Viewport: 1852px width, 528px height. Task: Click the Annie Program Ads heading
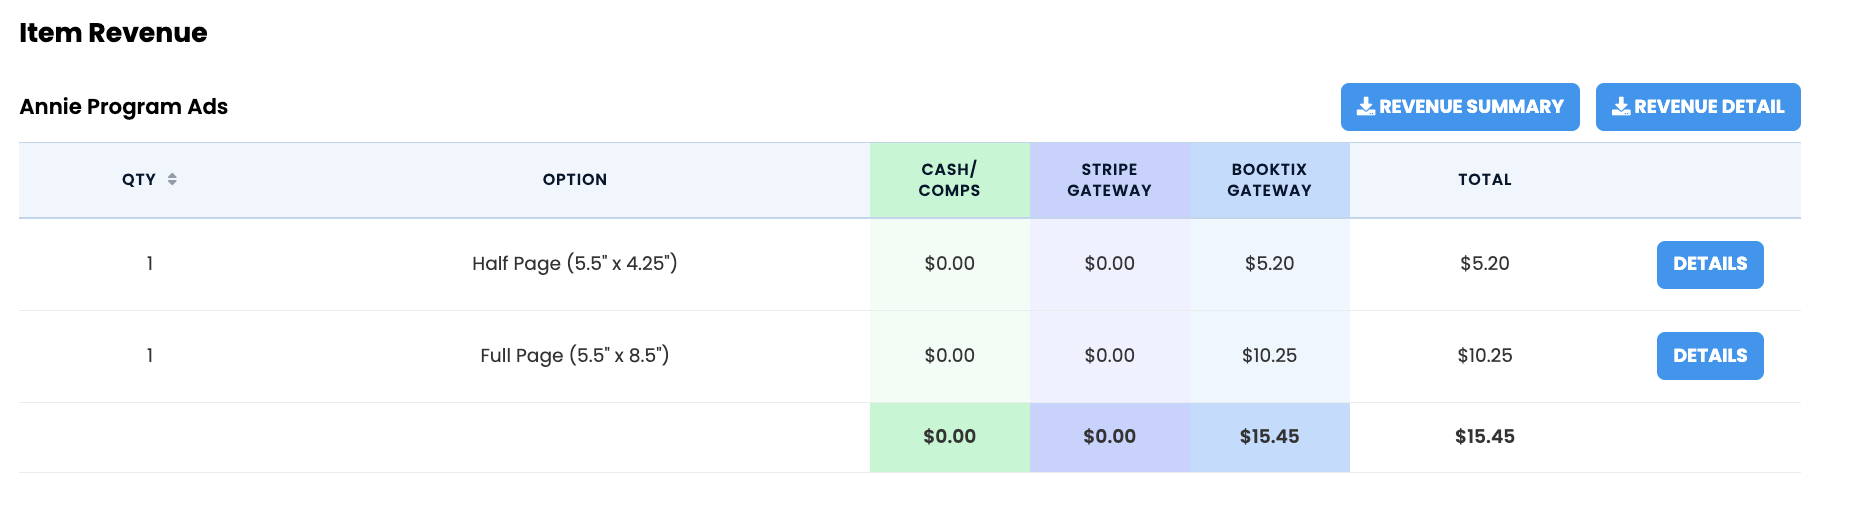124,107
